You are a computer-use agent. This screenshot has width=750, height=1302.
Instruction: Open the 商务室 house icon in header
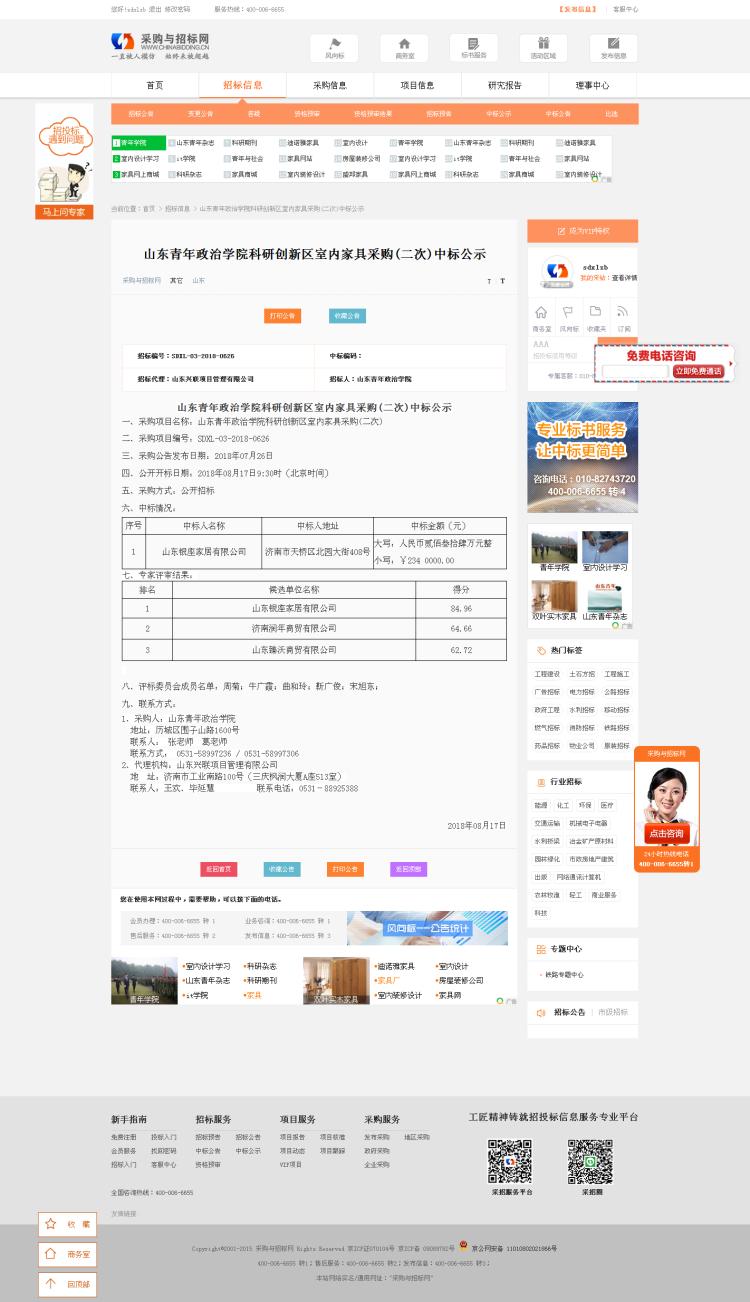tap(404, 47)
